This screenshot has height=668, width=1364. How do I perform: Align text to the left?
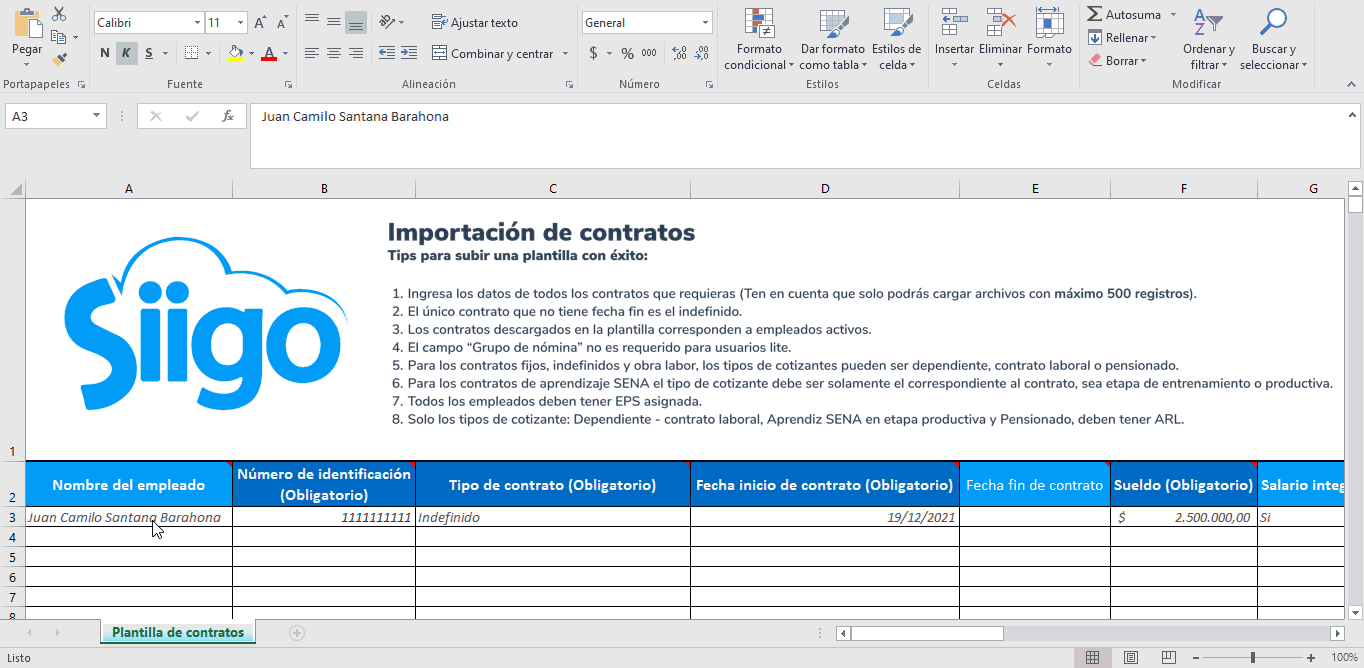click(x=312, y=53)
